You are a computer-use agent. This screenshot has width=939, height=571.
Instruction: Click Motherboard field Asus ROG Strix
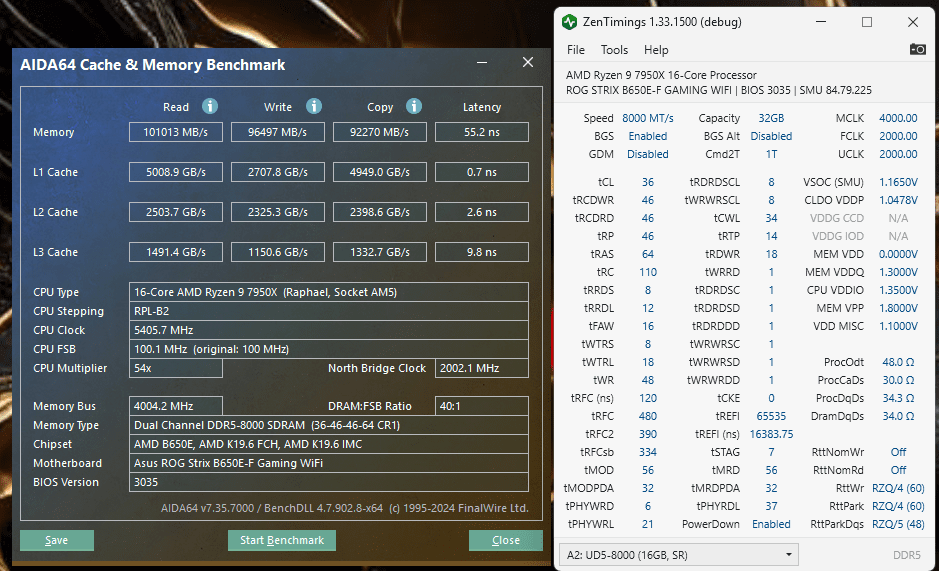pos(329,463)
